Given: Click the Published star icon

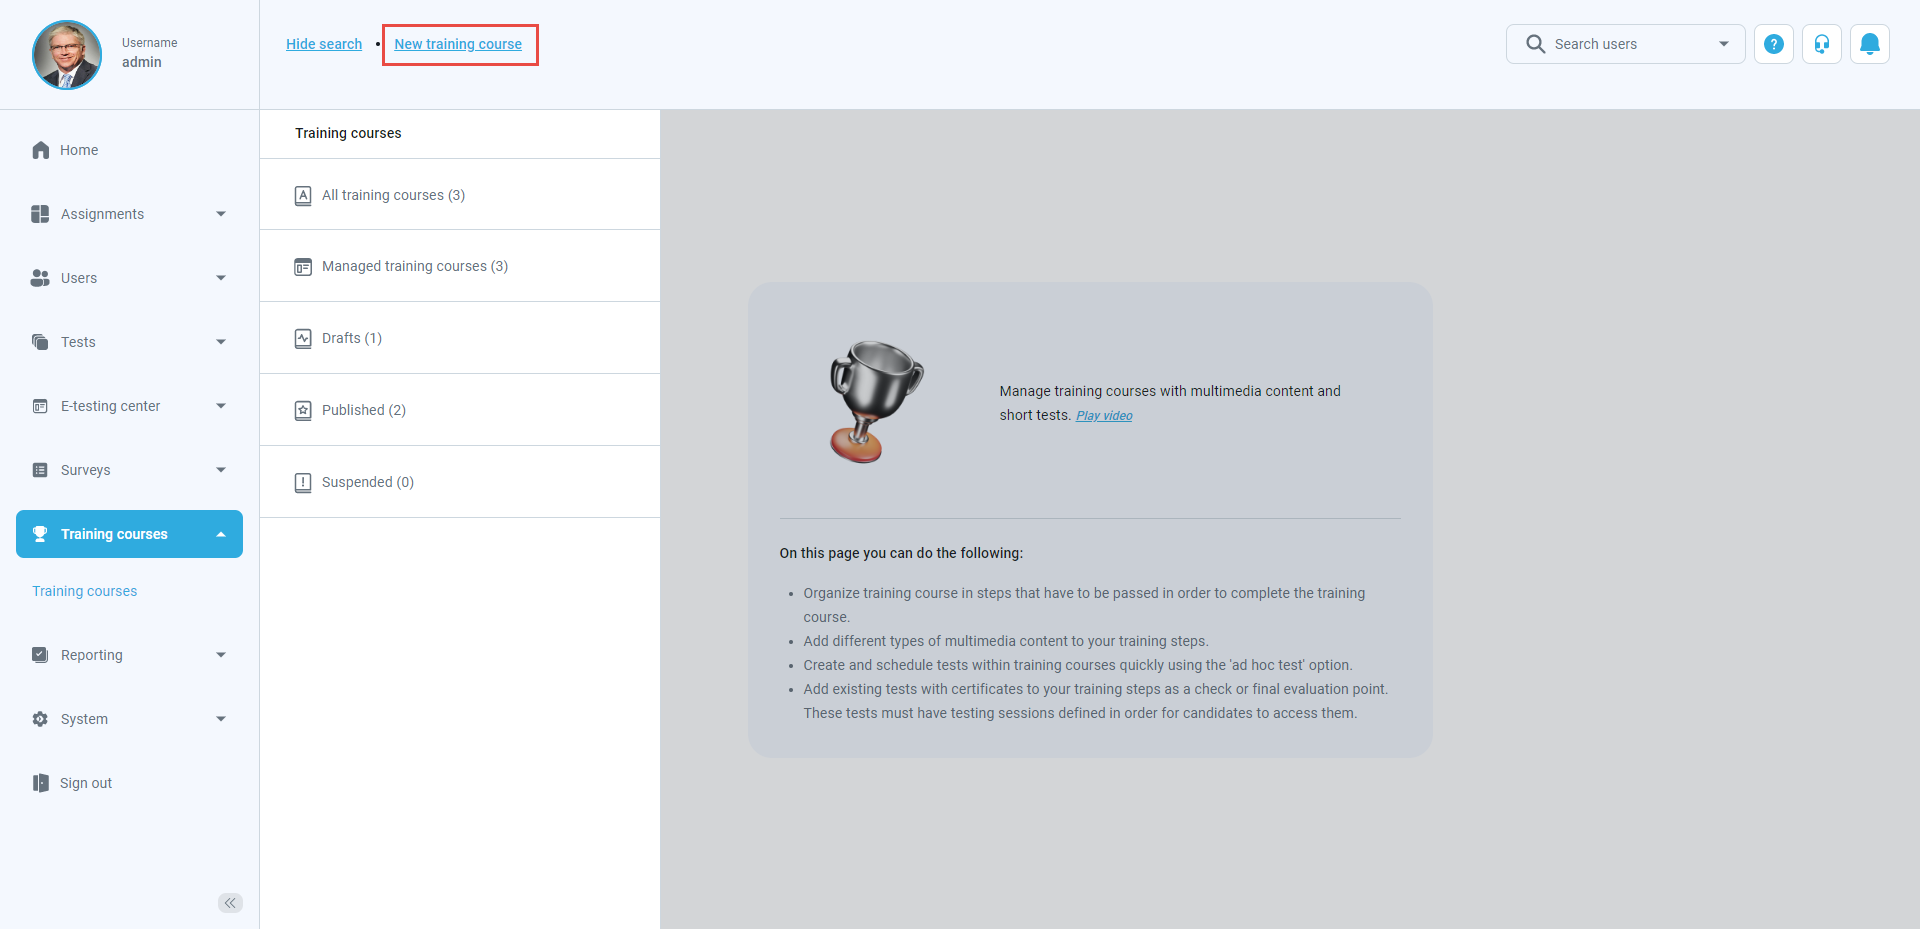Looking at the screenshot, I should tap(303, 411).
